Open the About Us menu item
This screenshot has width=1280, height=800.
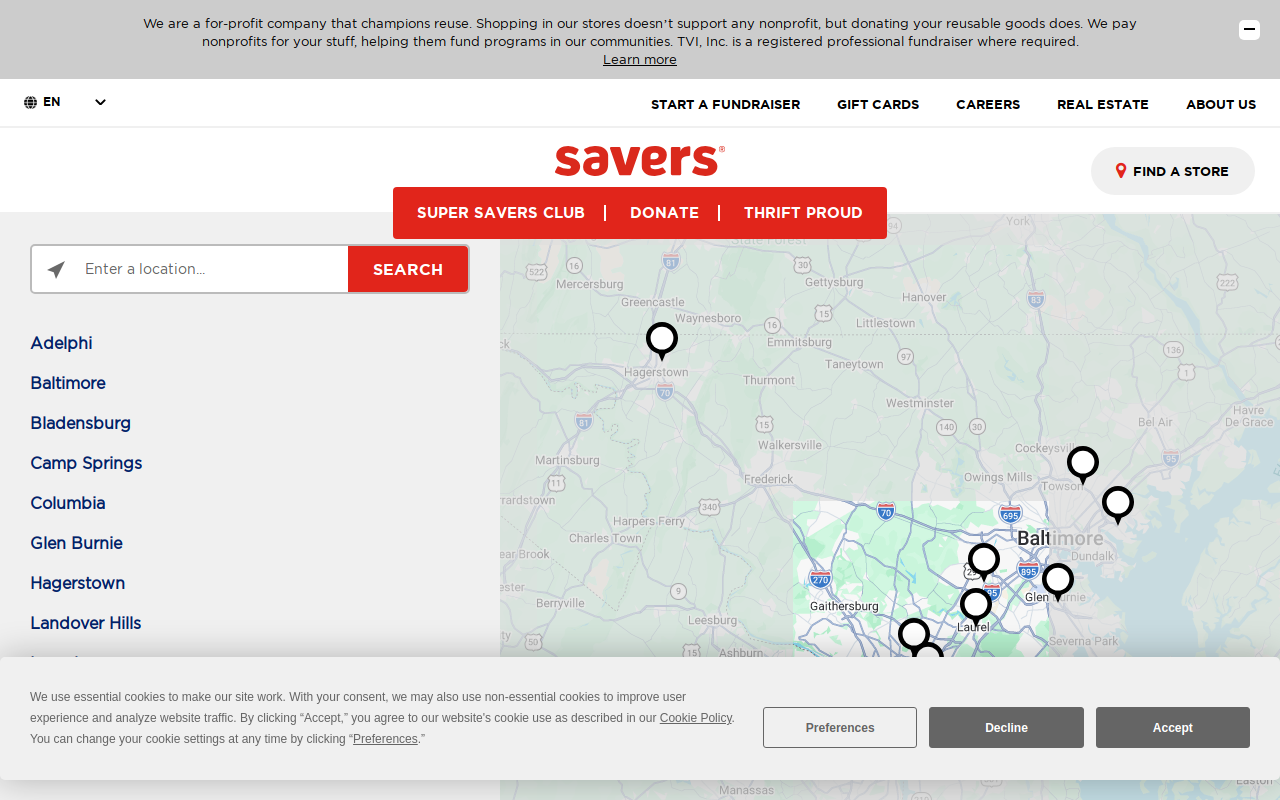click(1221, 104)
